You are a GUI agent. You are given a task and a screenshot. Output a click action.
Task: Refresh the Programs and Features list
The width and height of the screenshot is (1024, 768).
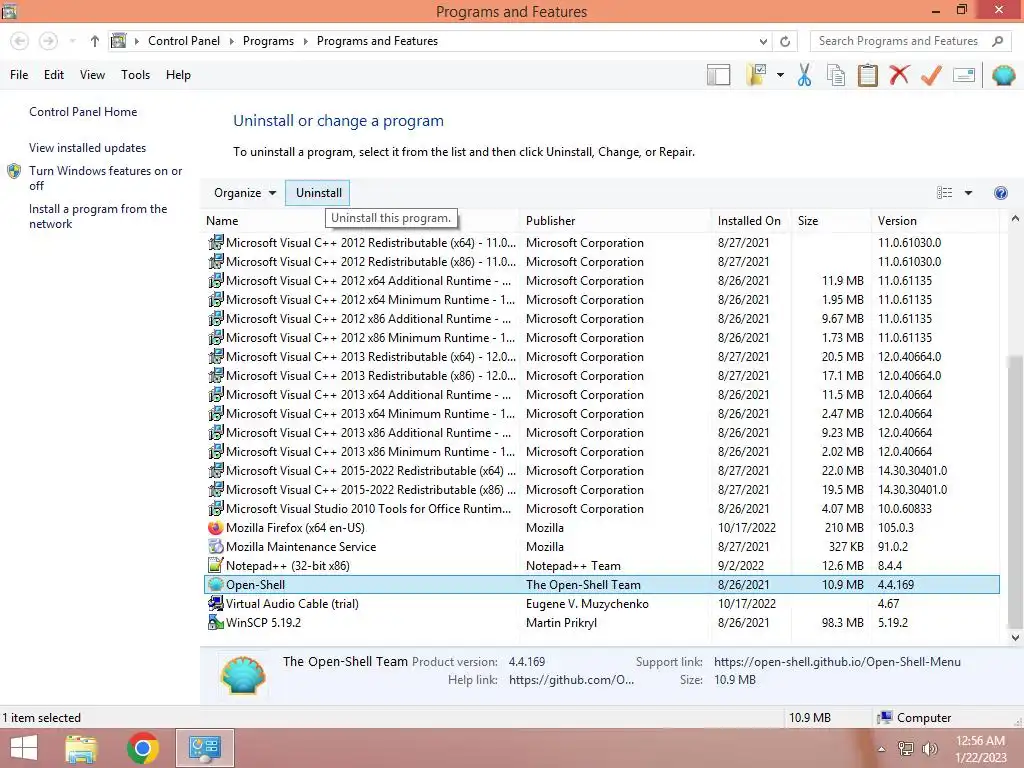pyautogui.click(x=785, y=41)
